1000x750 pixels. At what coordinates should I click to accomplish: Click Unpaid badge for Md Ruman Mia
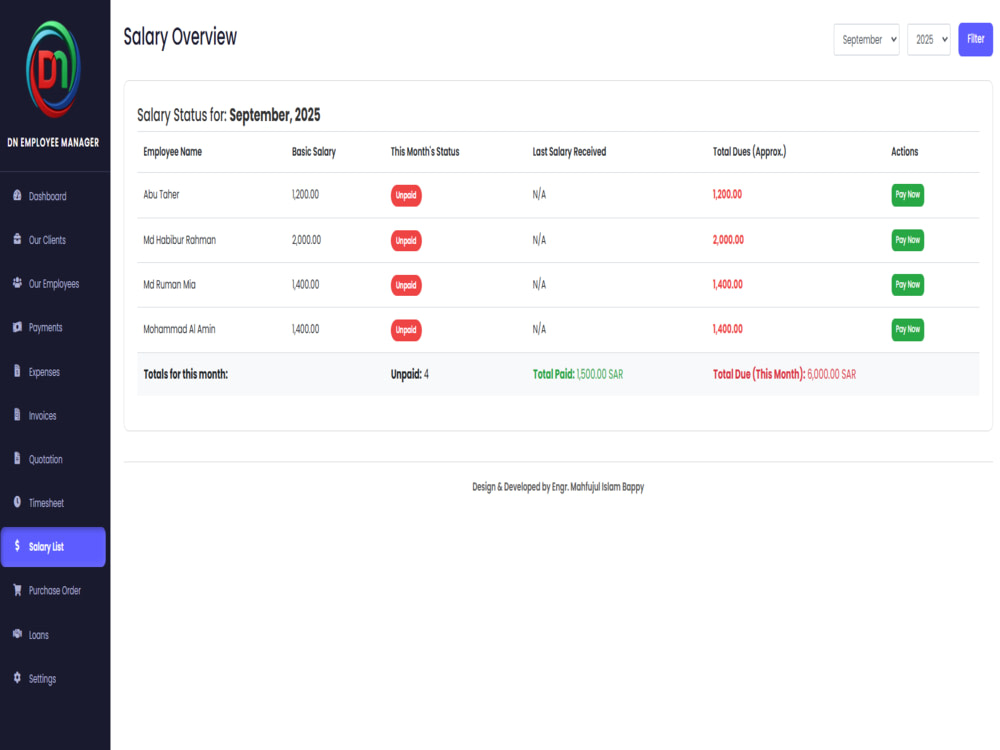(406, 285)
